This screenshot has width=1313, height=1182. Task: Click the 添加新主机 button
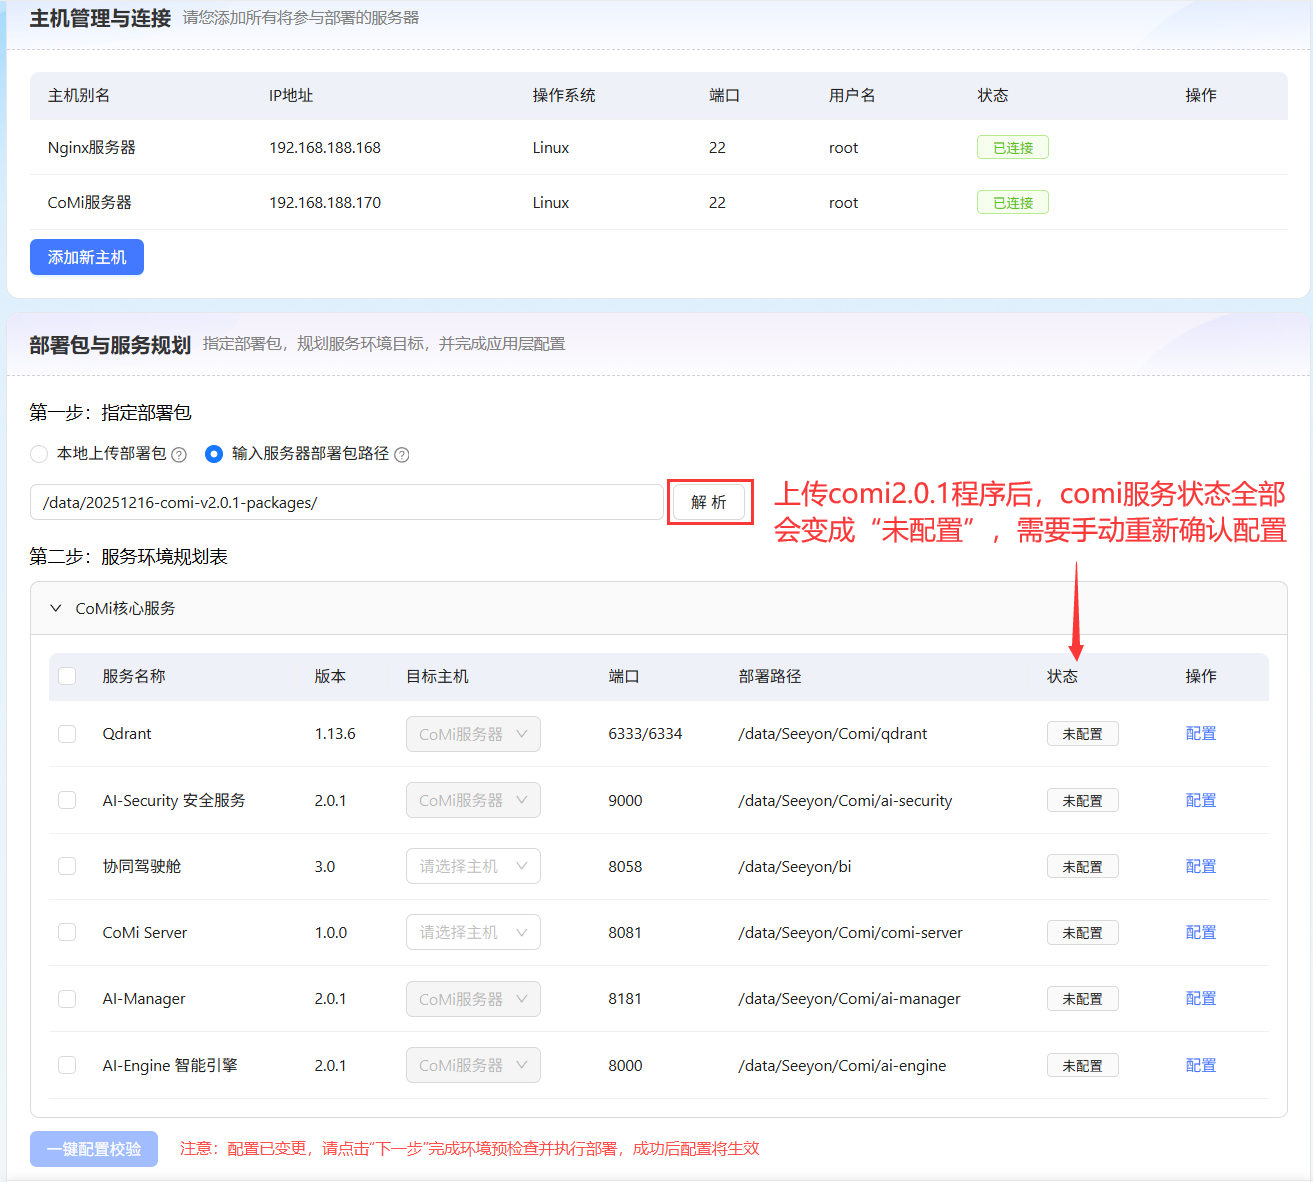click(x=87, y=257)
